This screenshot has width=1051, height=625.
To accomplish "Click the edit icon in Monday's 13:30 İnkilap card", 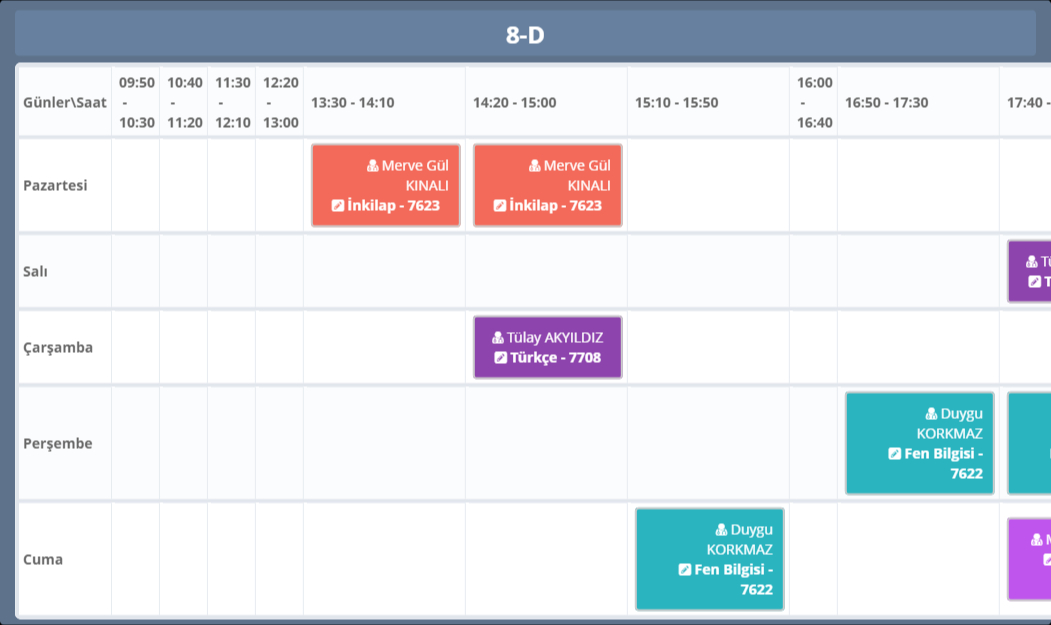I will pyautogui.click(x=337, y=206).
